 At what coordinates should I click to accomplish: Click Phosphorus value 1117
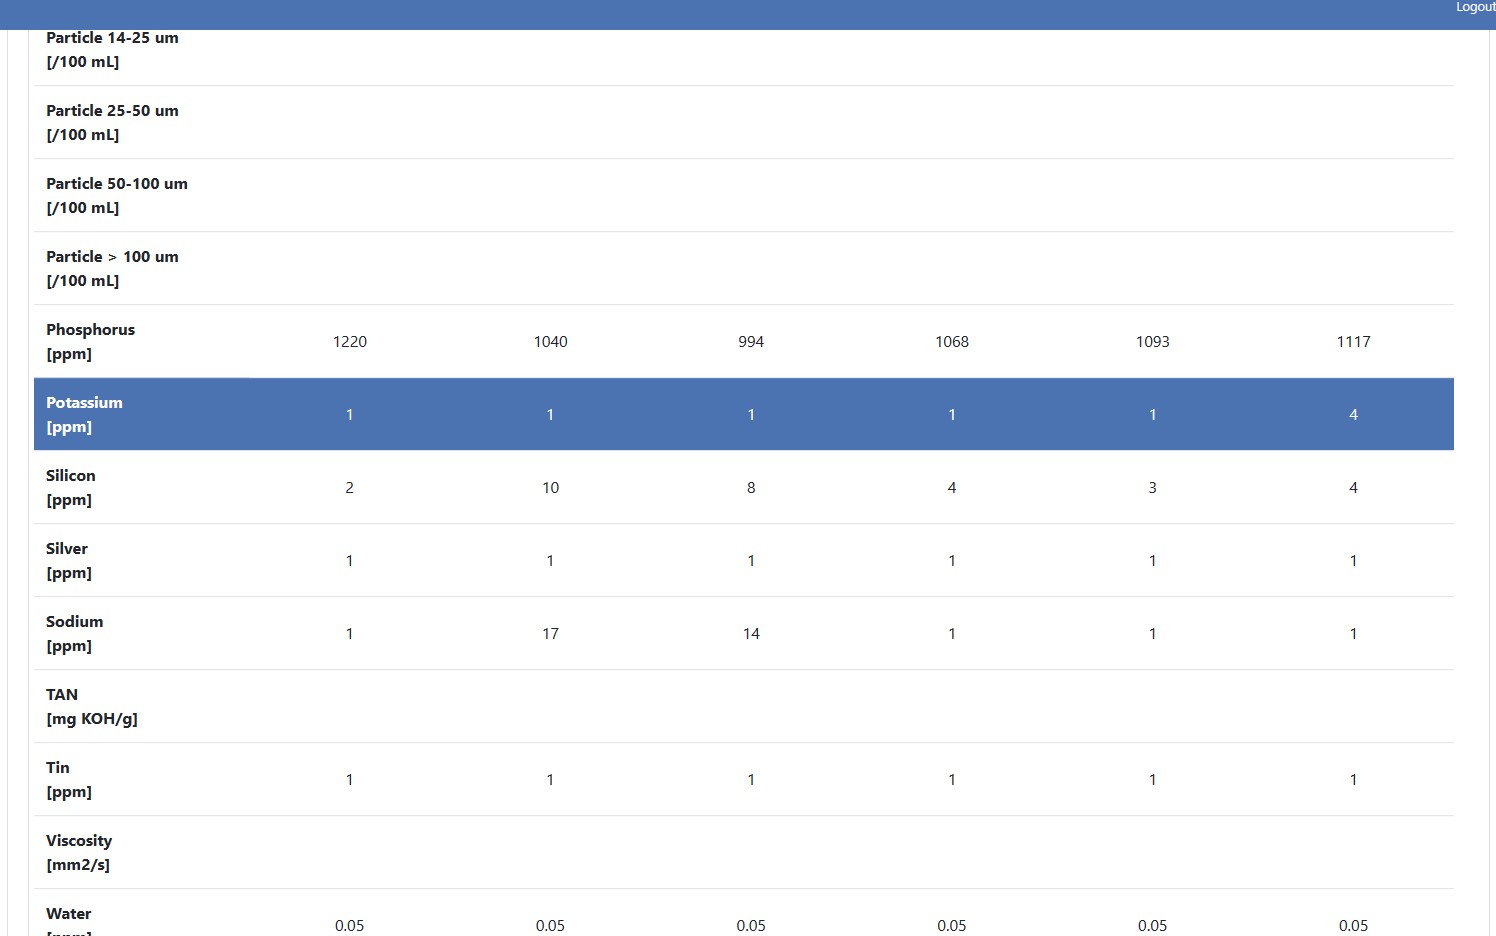point(1353,342)
